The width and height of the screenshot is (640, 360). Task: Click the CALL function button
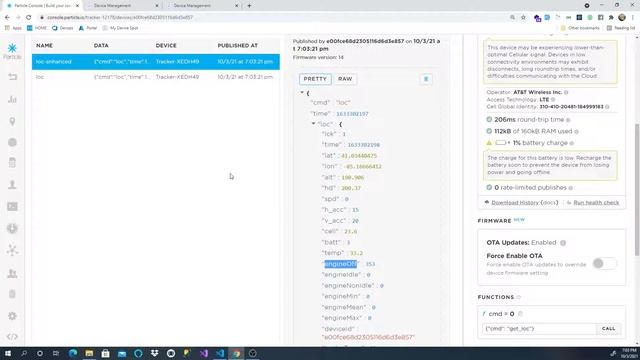(608, 329)
